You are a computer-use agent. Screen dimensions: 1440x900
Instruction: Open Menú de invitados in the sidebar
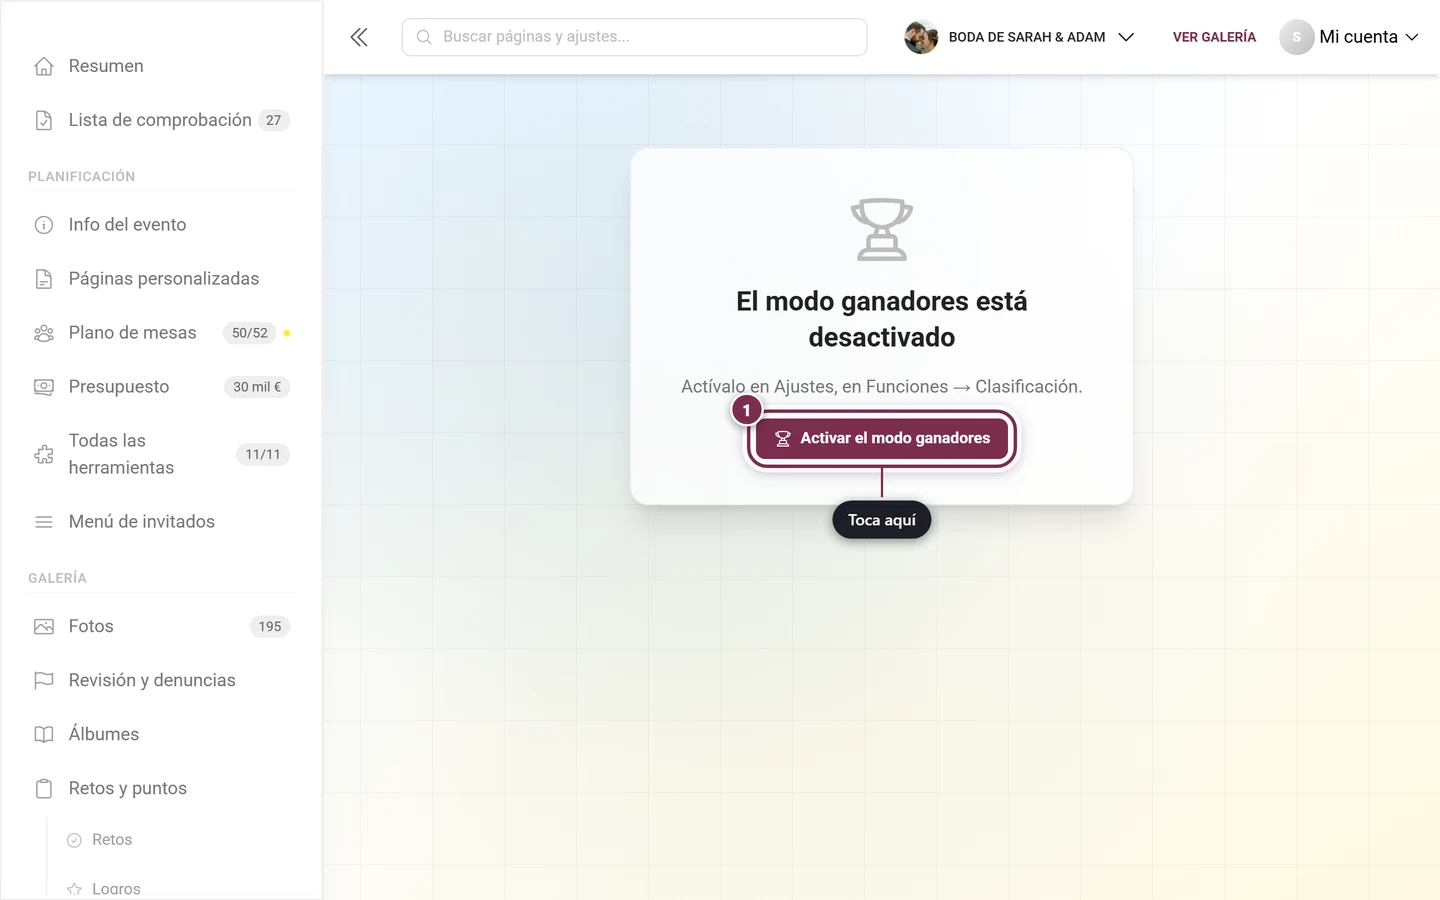click(161, 522)
